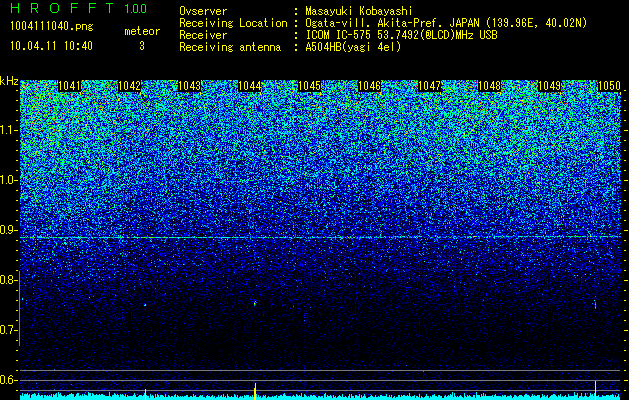Viewport: 629px width, 400px height.
Task: Select the ICOM IC-575 receiver description
Action: (x=401, y=35)
